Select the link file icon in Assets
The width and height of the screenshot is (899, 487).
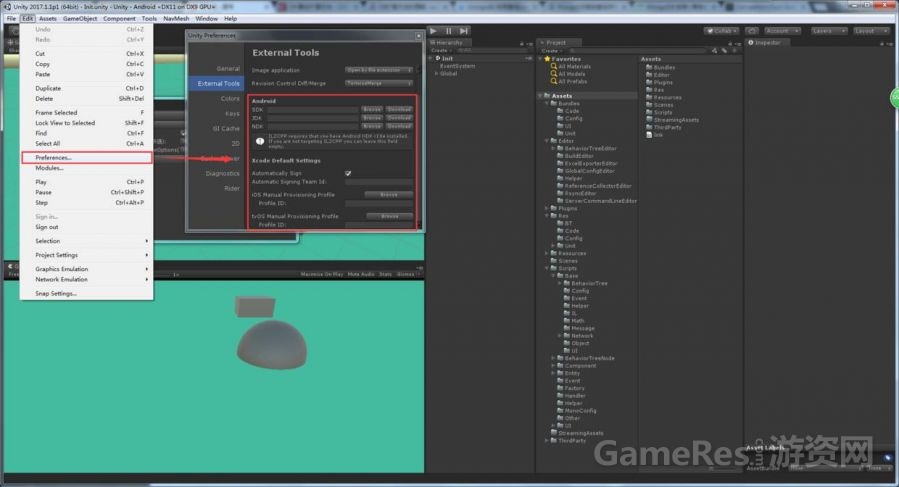[649, 135]
